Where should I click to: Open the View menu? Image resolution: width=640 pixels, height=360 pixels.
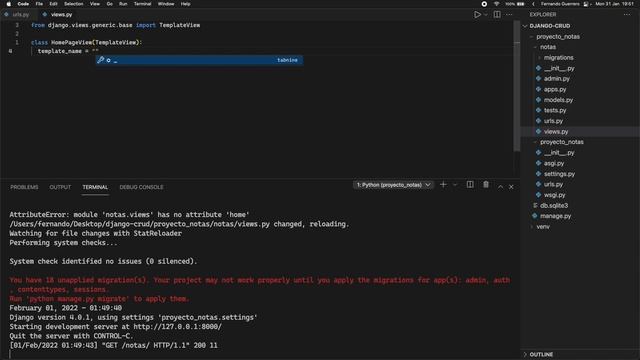95,4
